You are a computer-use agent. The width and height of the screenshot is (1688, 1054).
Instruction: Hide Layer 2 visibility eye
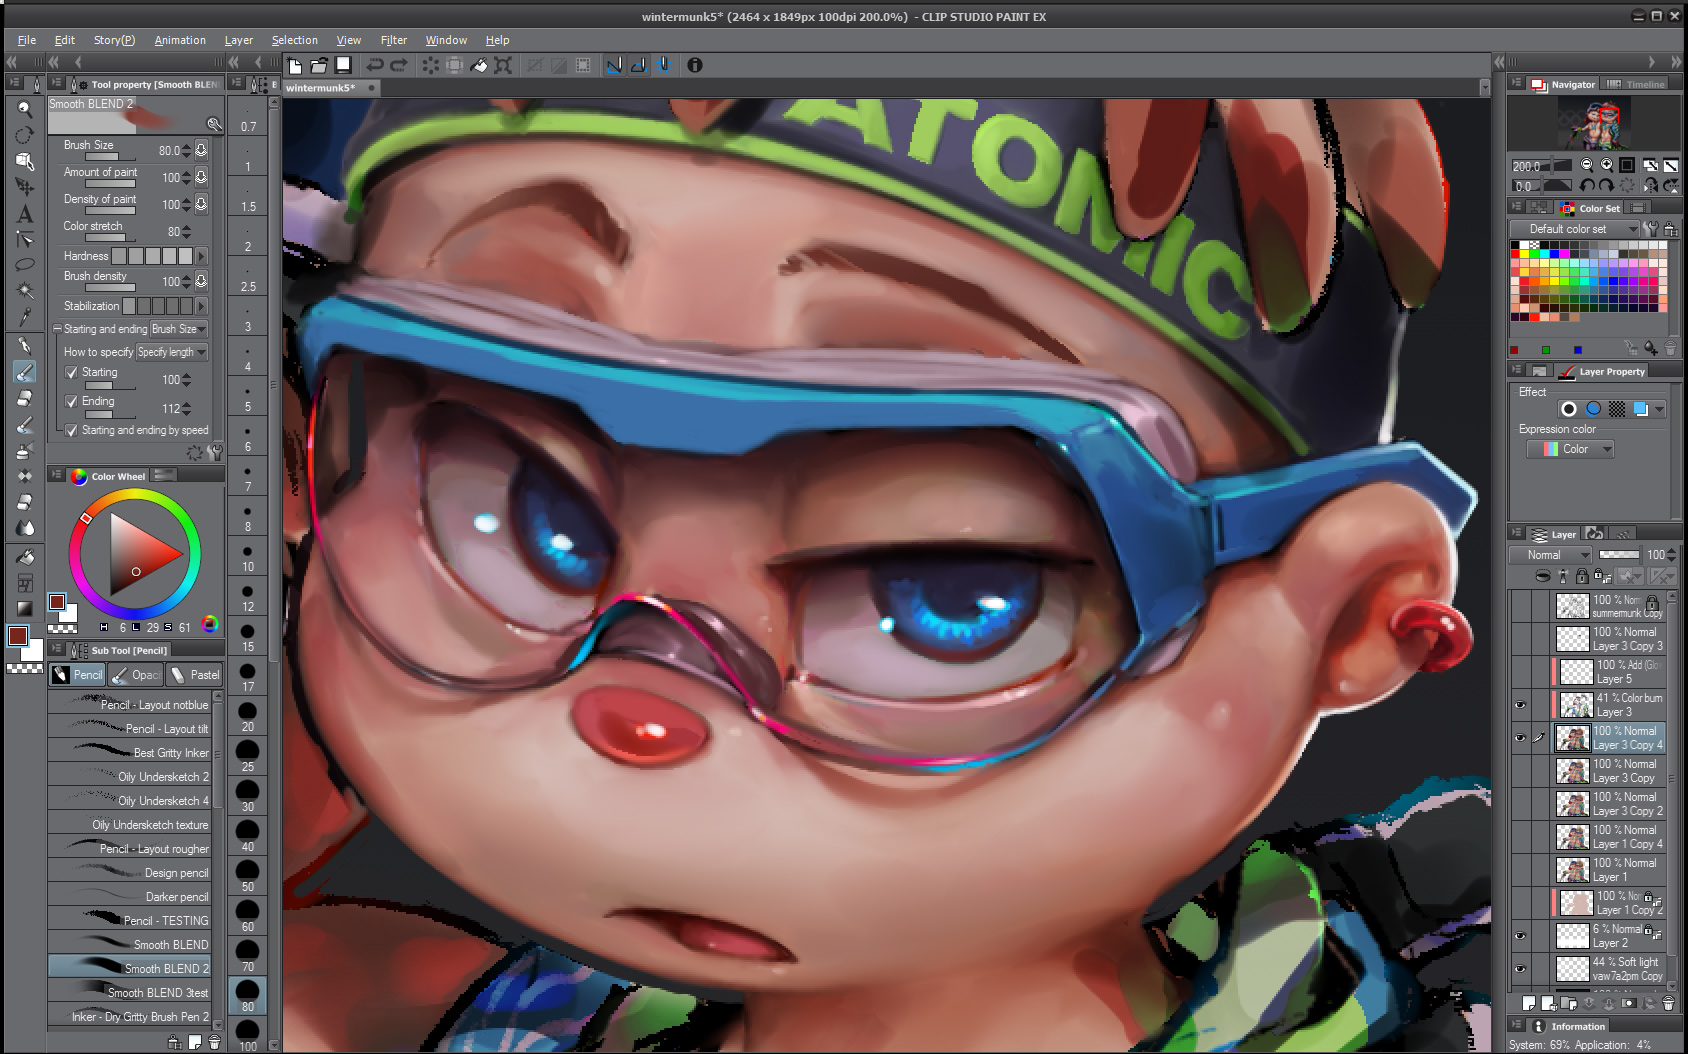[1520, 936]
